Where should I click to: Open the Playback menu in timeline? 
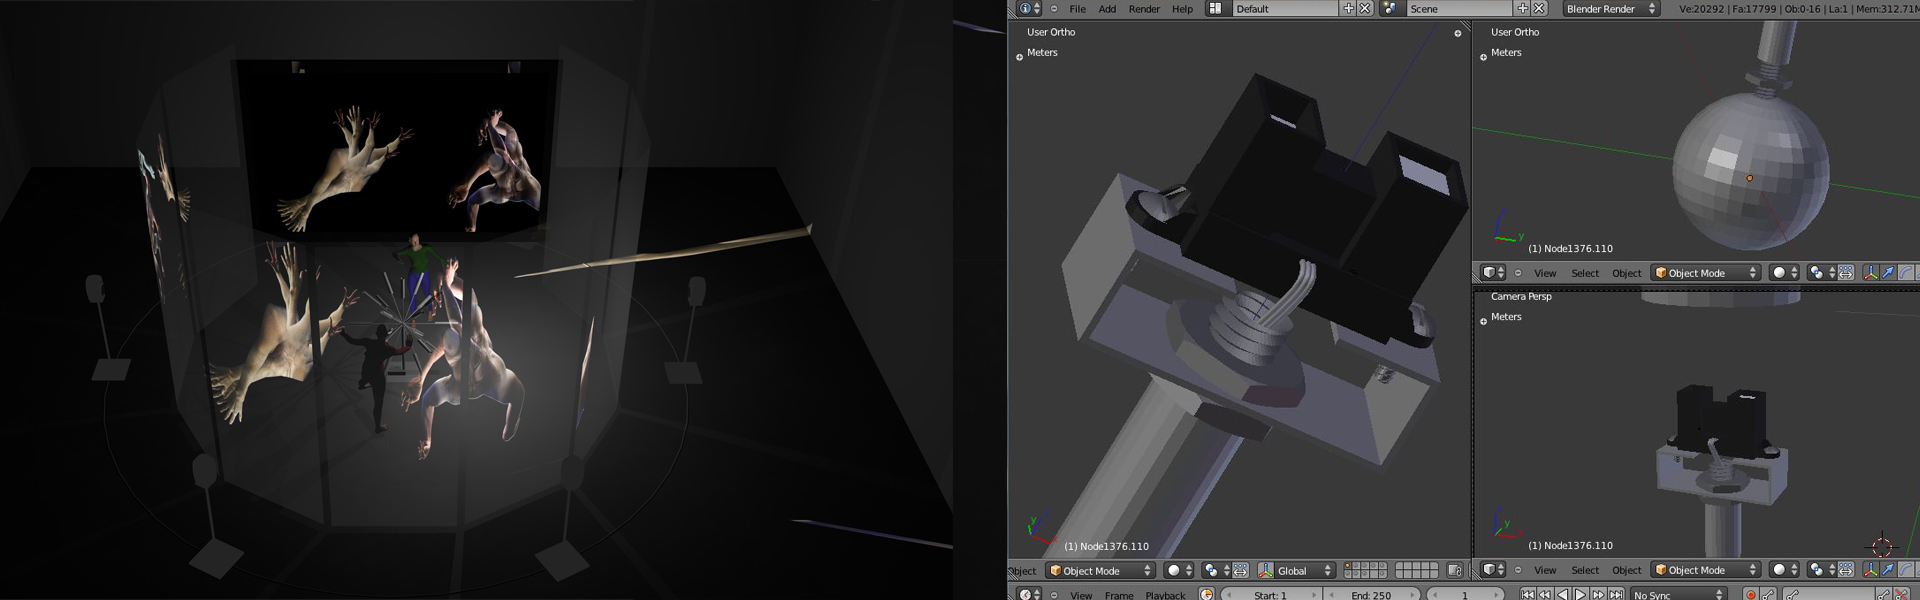(1165, 595)
